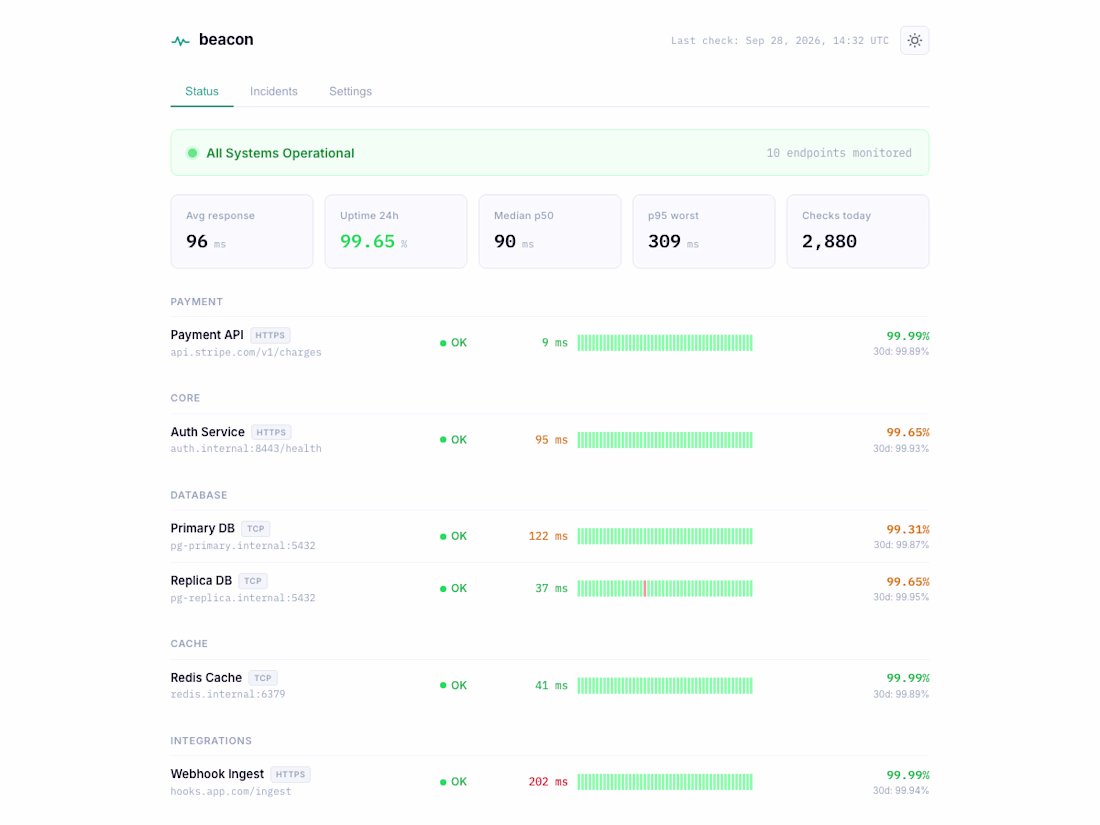The width and height of the screenshot is (1100, 825).
Task: Click the beacon pulse logo icon
Action: click(x=180, y=41)
